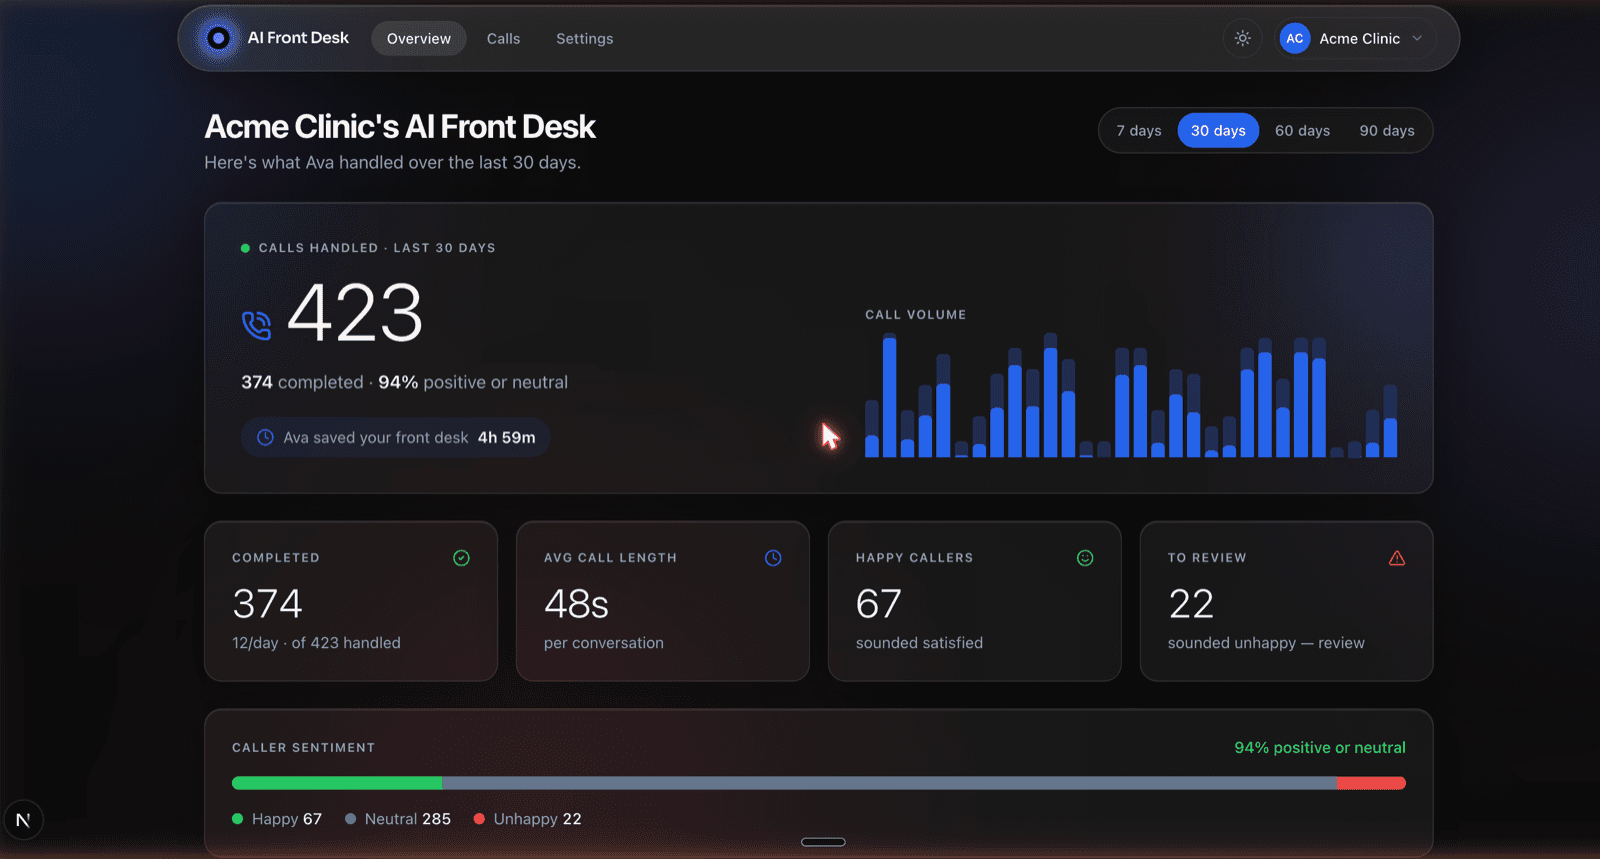Open the Acme Clinic account dropdown chevron
The image size is (1600, 859).
(x=1417, y=38)
